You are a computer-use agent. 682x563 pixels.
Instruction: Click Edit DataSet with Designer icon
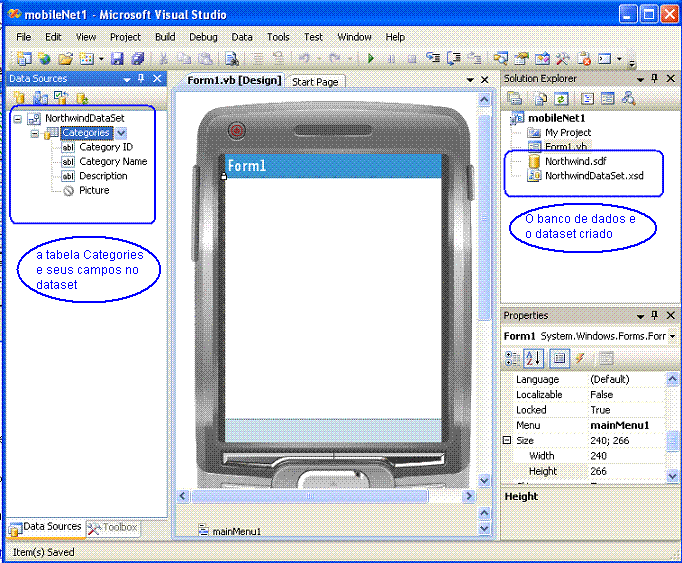[x=40, y=98]
